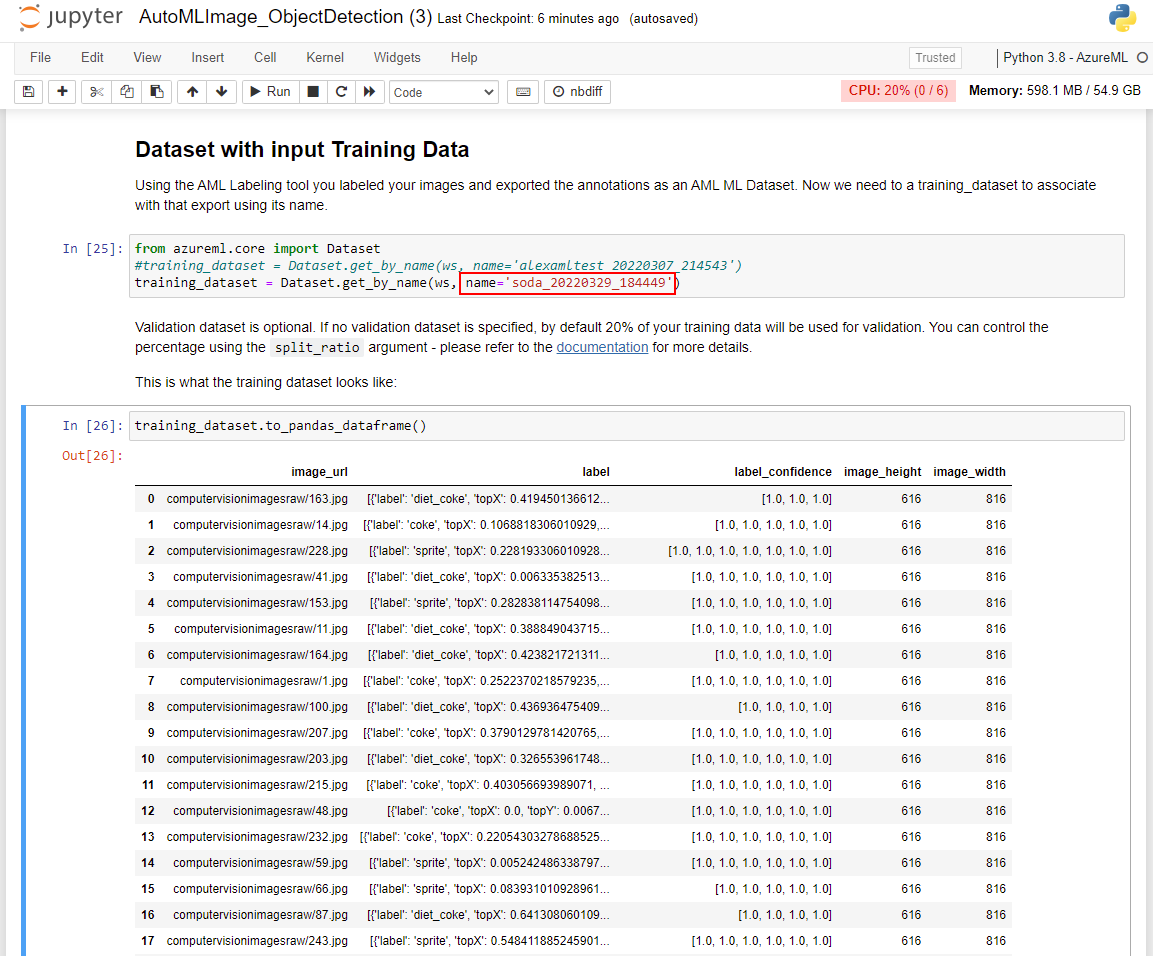Click computervisionimagesraw/163.jpg cell
Viewport: 1153px width, 956px height.
coord(257,499)
